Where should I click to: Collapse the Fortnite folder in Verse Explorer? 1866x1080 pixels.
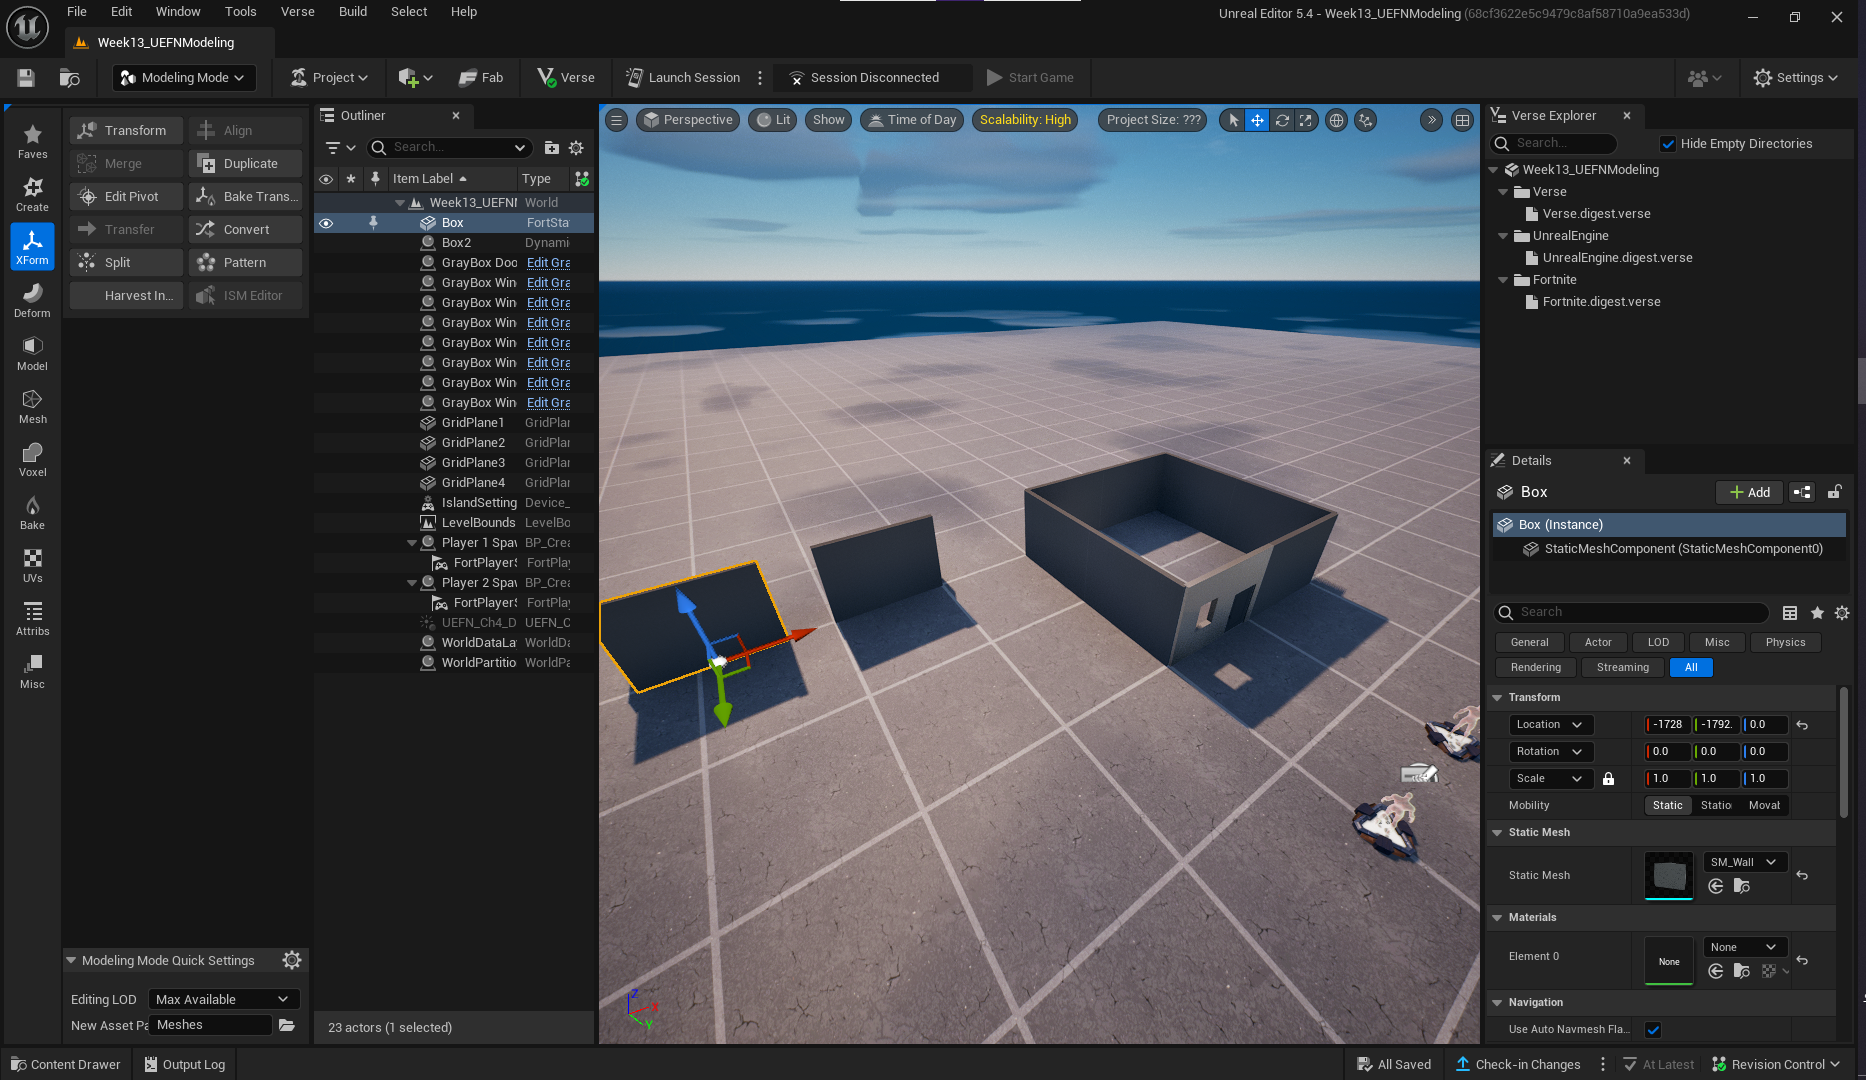point(1502,280)
